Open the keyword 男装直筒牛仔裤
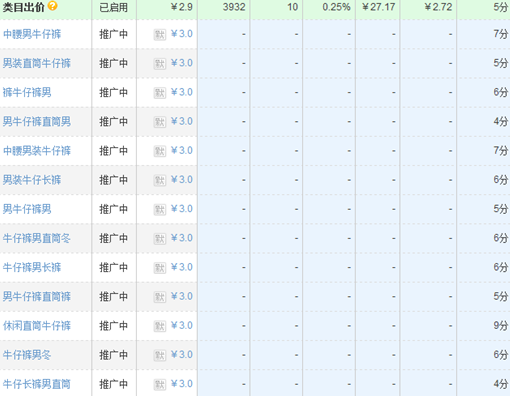Screen dimensions: 510x397 [x=37, y=63]
